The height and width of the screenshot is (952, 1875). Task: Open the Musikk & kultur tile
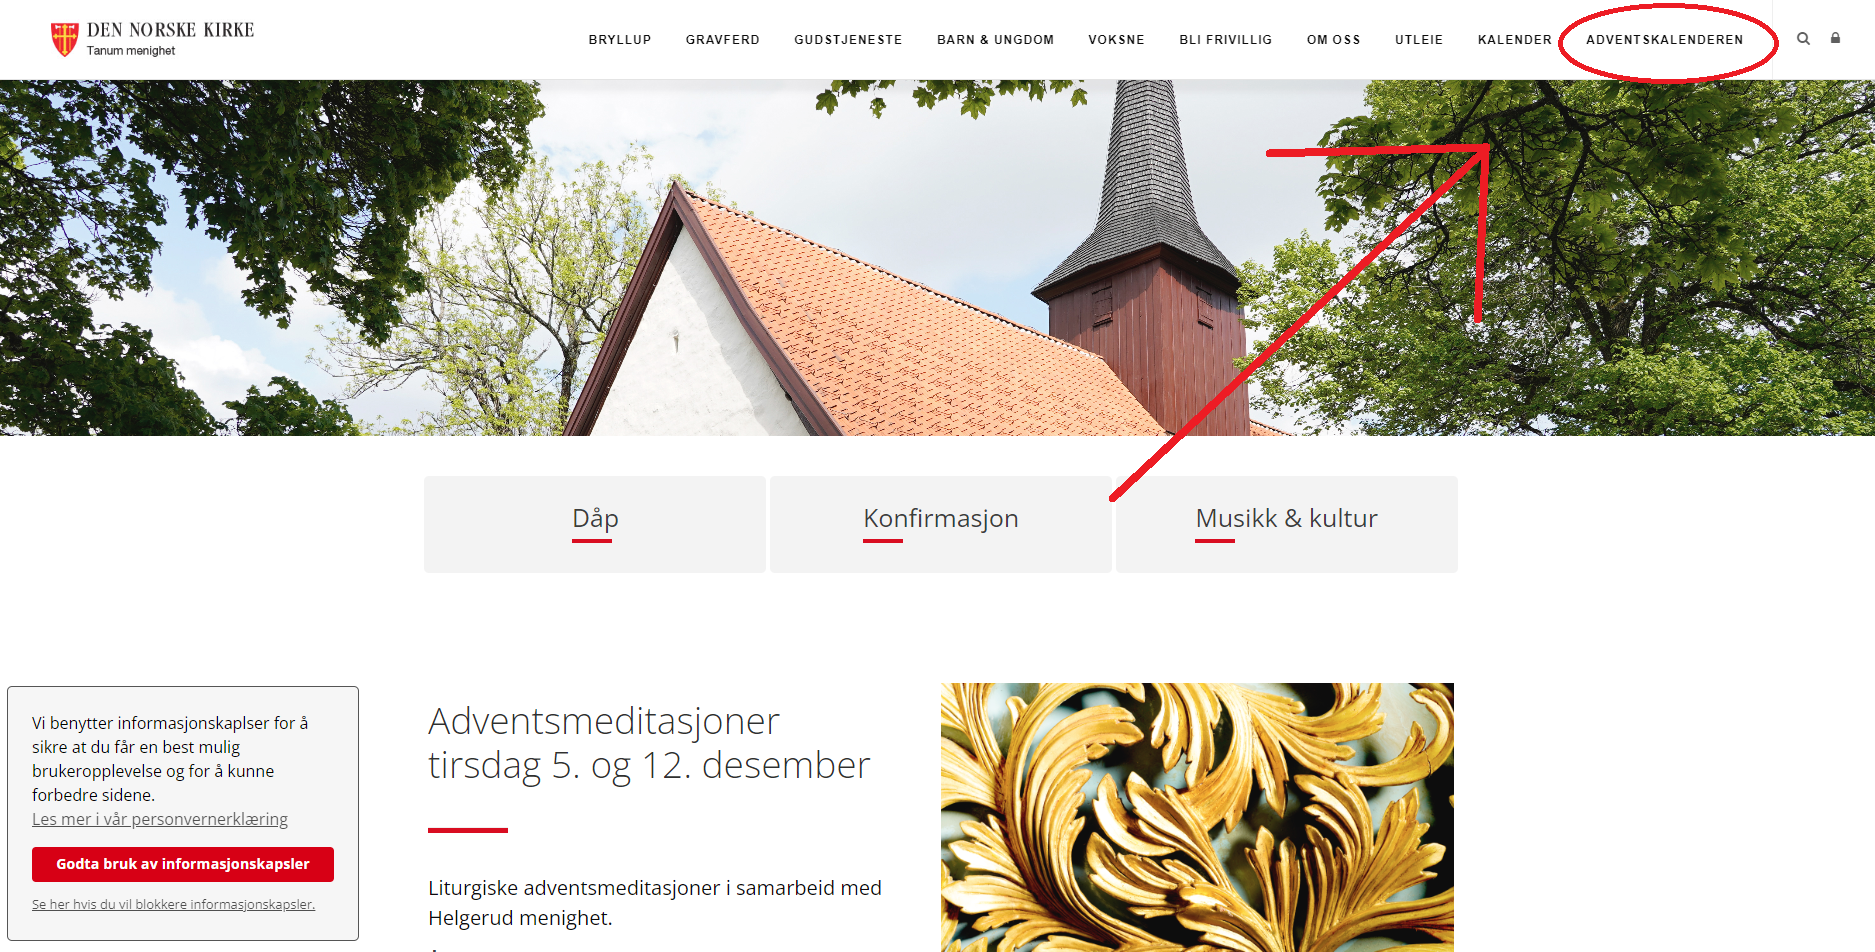click(1287, 524)
